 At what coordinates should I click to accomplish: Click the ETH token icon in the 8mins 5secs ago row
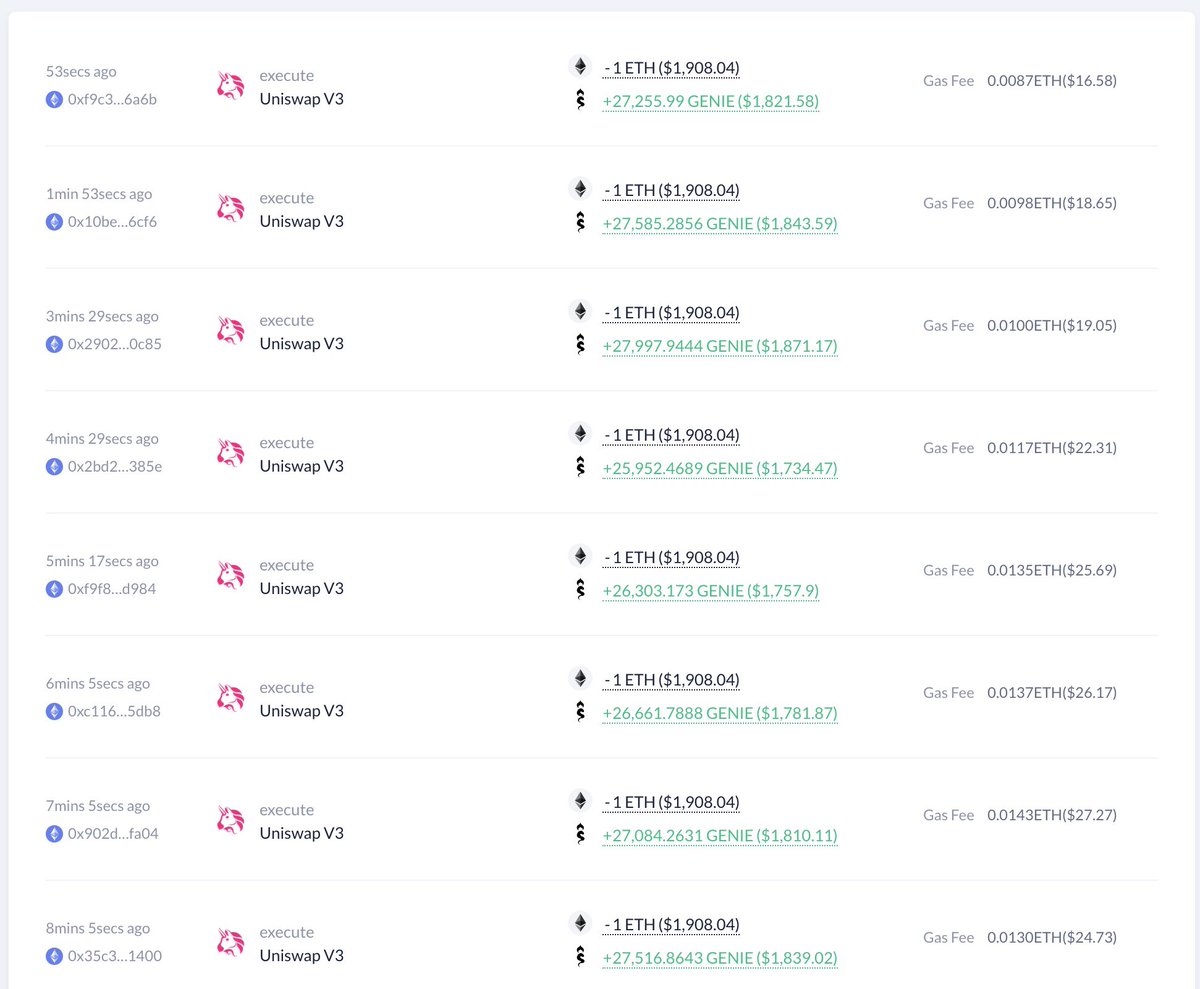tap(580, 923)
